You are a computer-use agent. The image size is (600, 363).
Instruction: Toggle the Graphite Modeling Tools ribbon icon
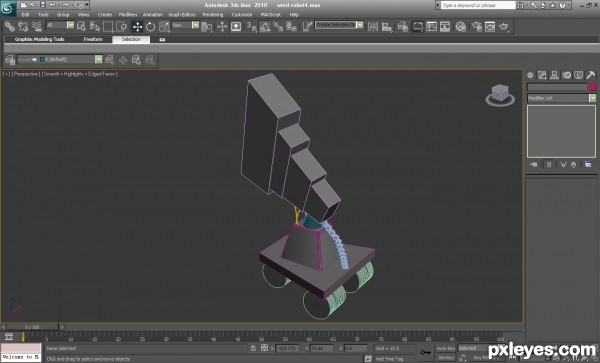418,26
